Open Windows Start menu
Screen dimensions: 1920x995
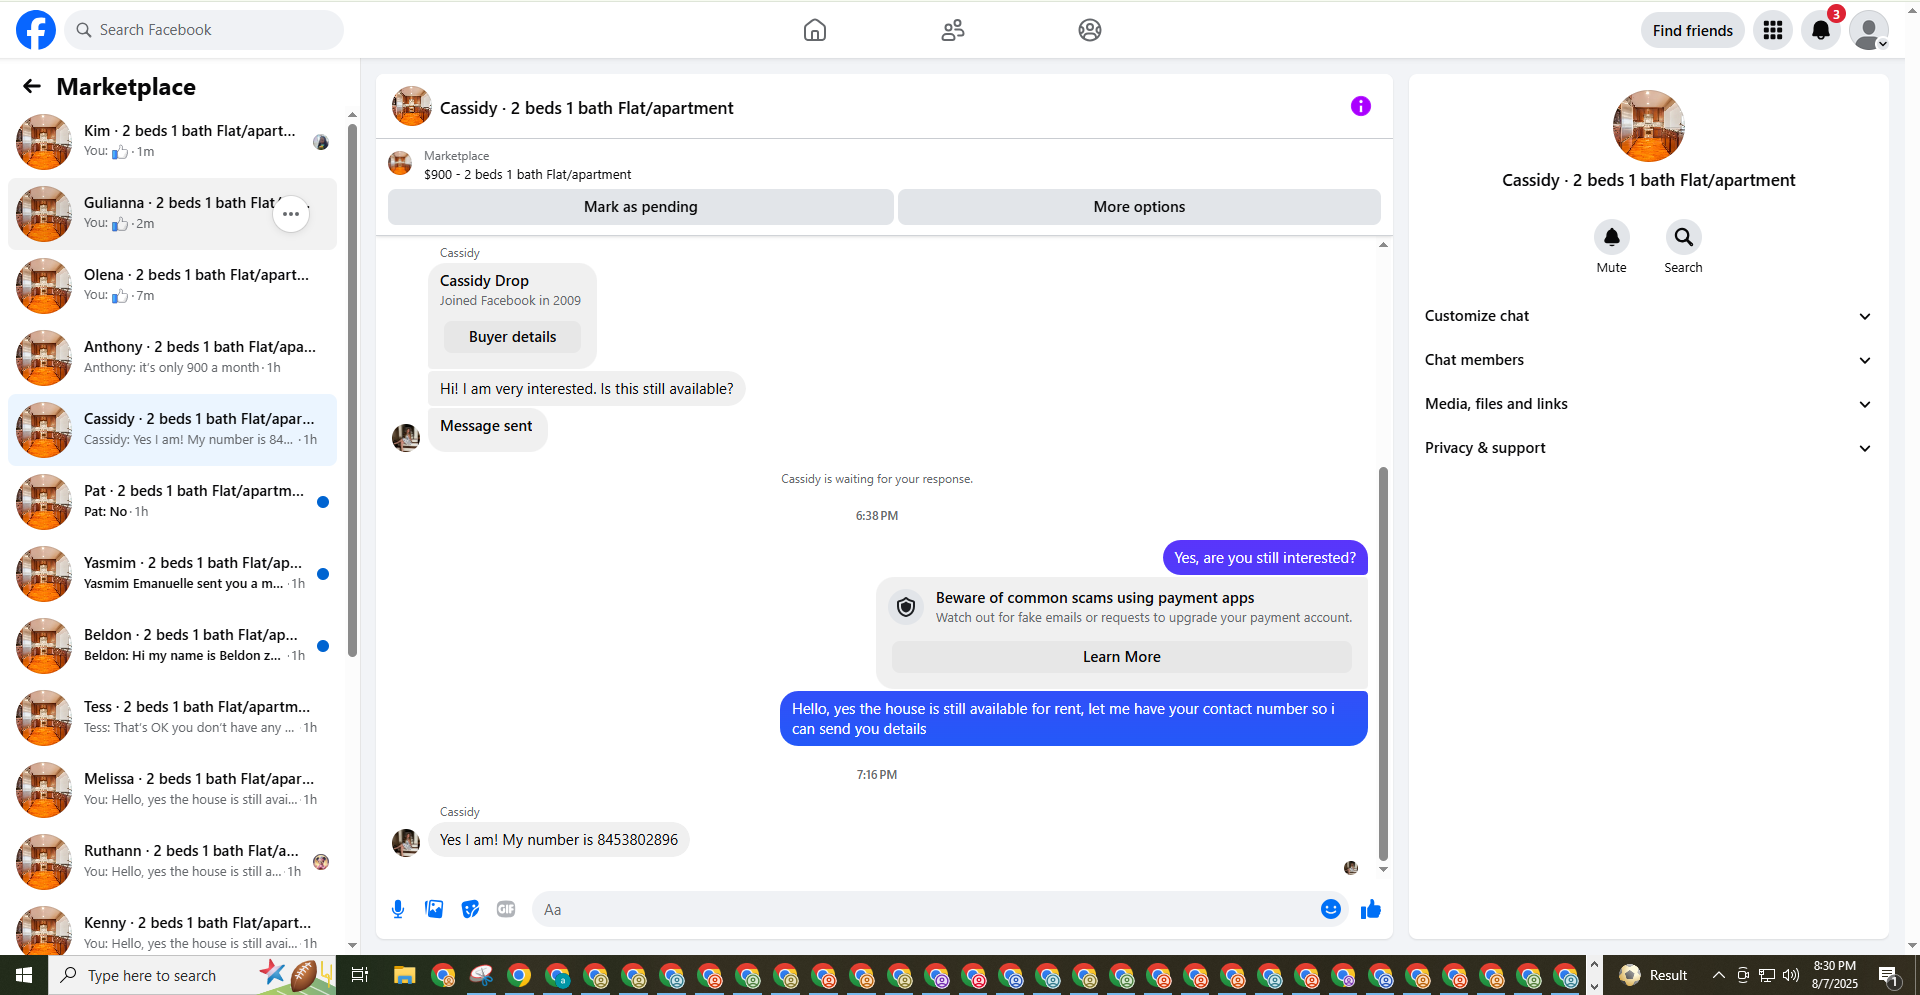24,975
